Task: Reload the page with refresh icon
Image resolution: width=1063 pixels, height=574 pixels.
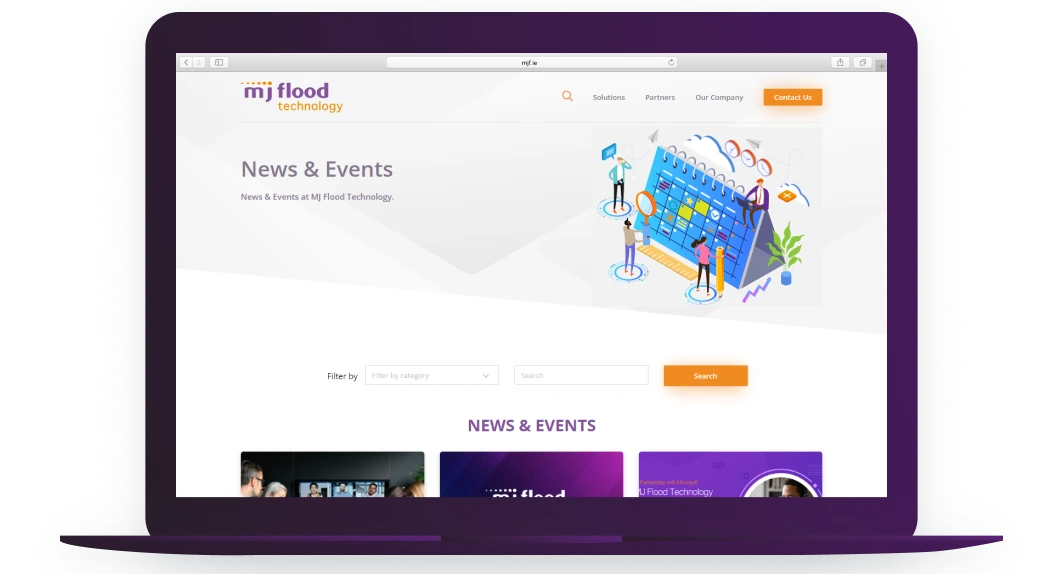Action: (x=671, y=62)
